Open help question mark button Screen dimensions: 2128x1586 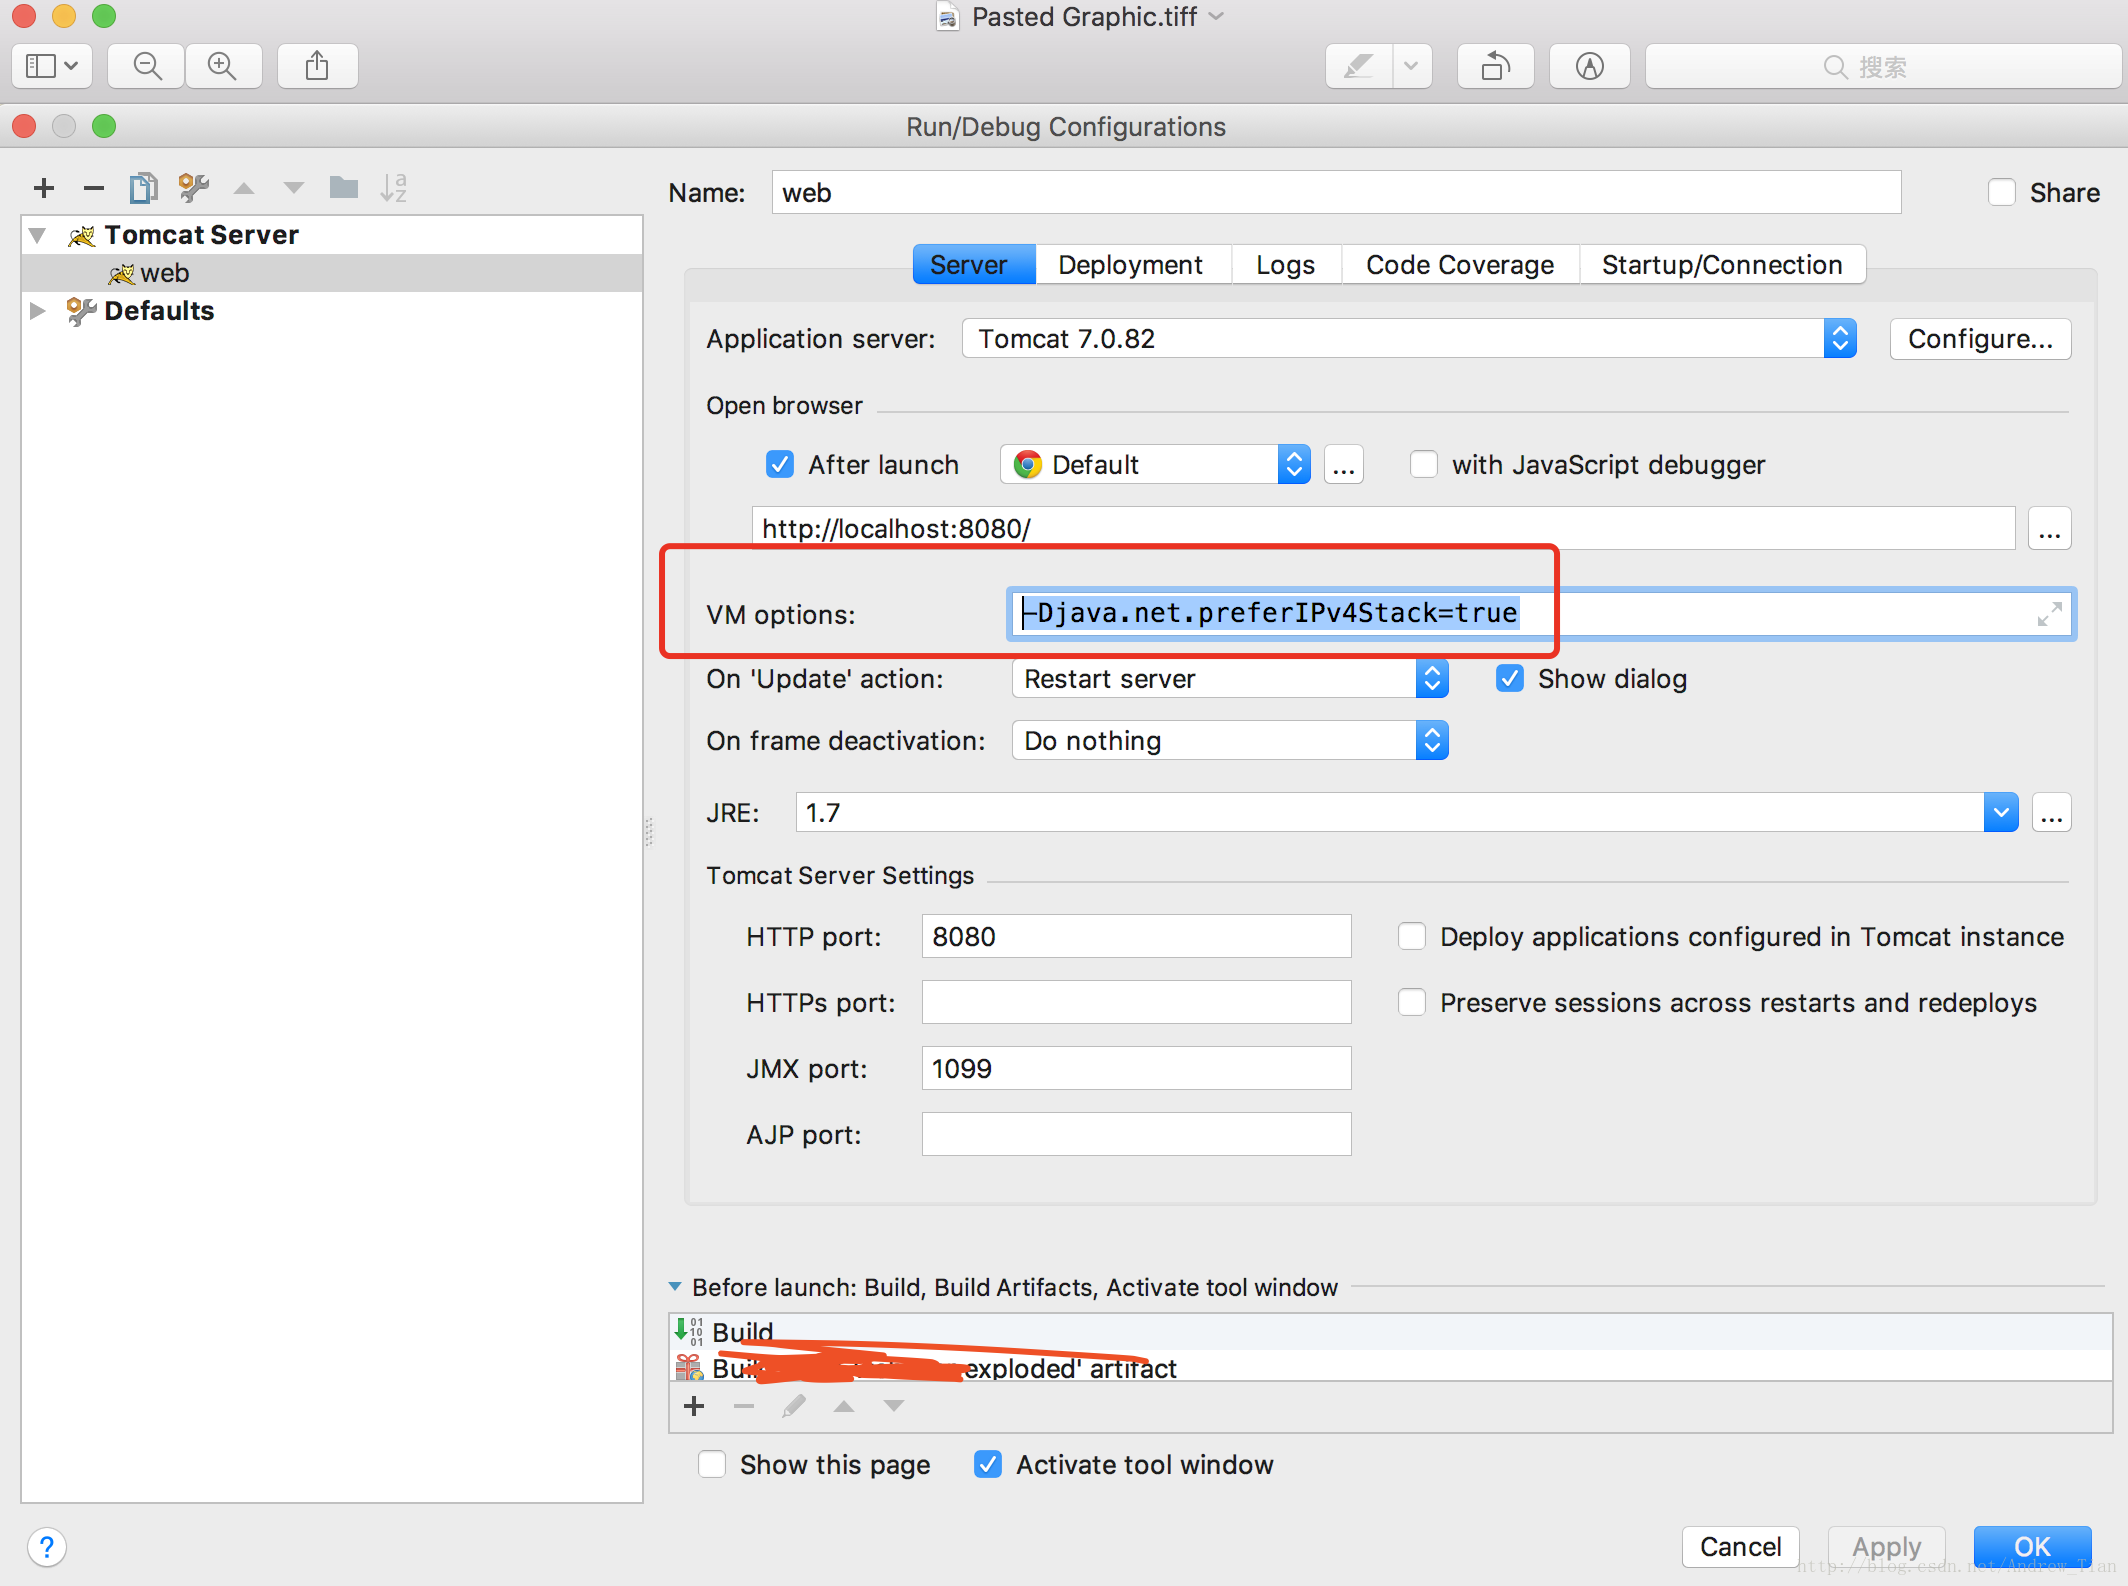click(47, 1547)
